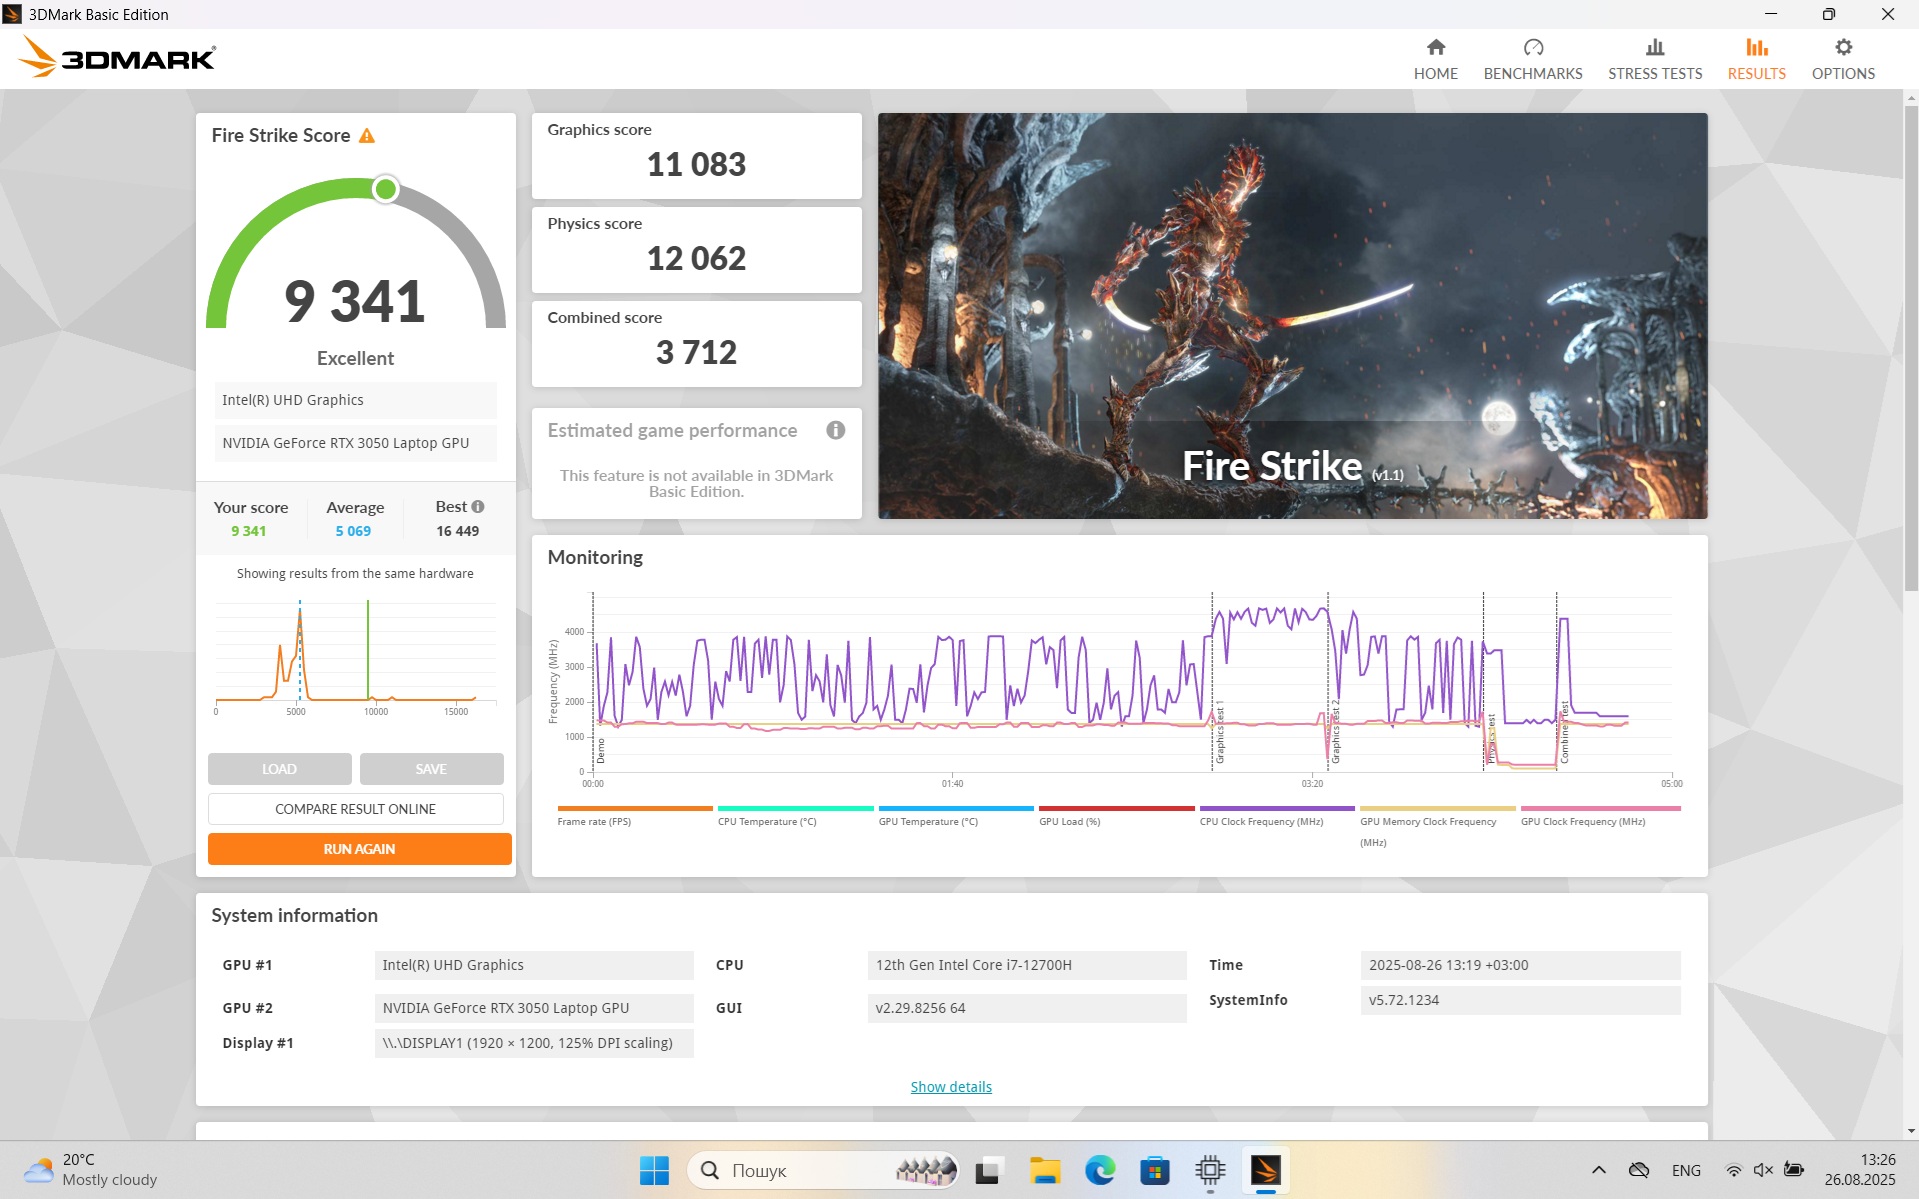Screen dimensions: 1919x1199
Task: Open the Home tab
Action: click(x=1435, y=59)
